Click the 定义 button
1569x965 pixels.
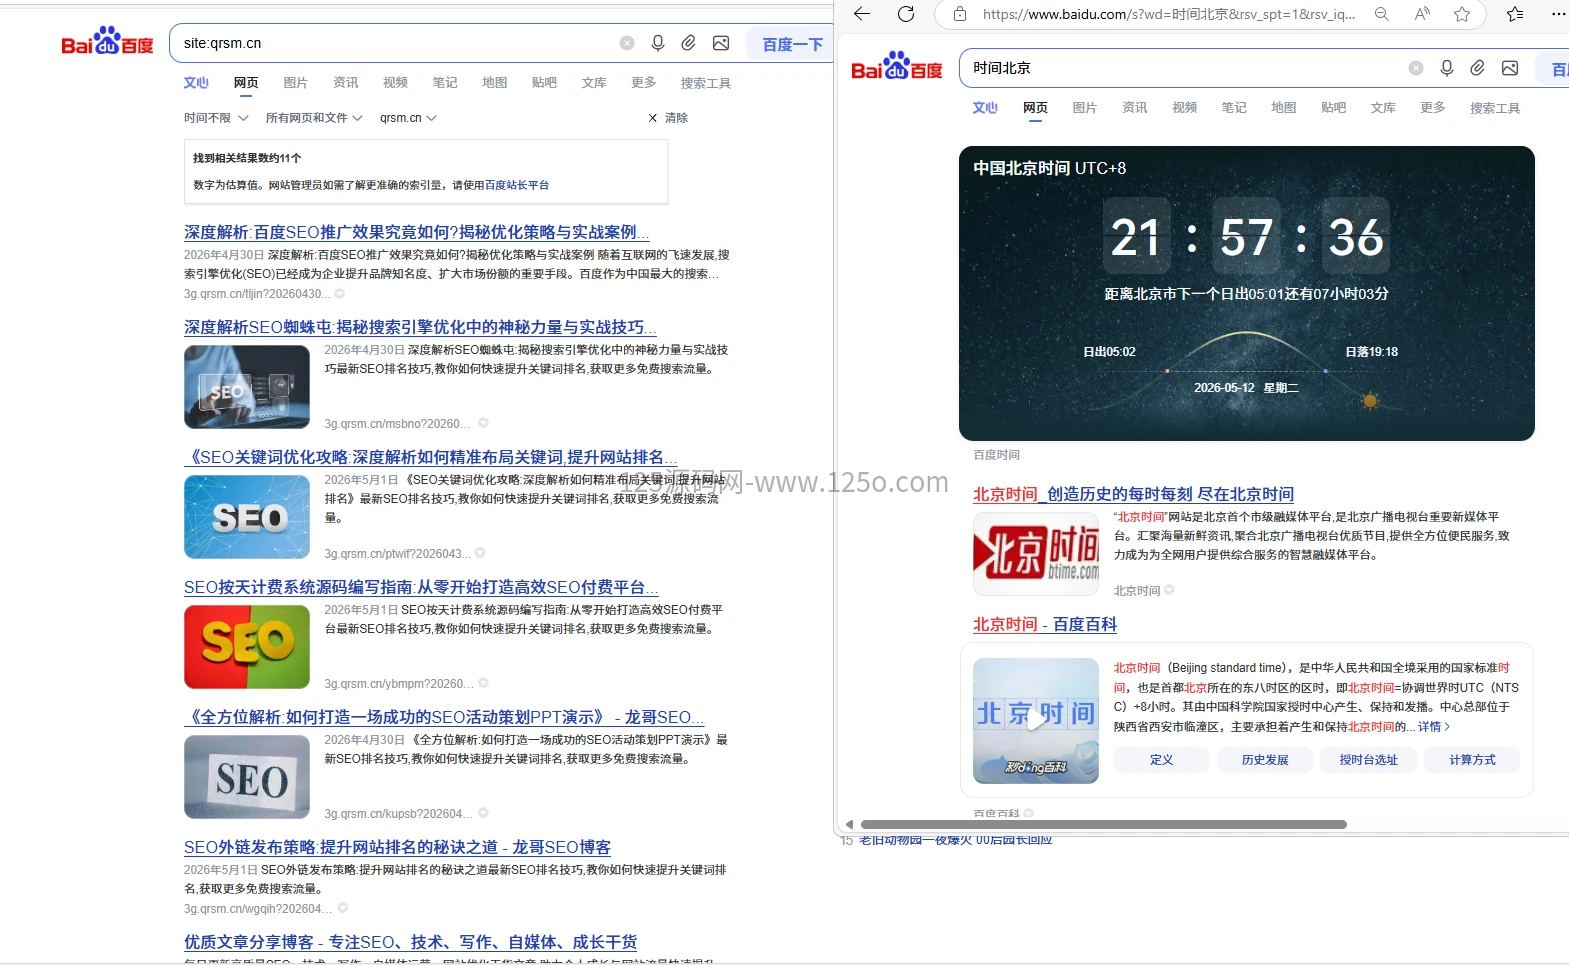(x=1161, y=760)
